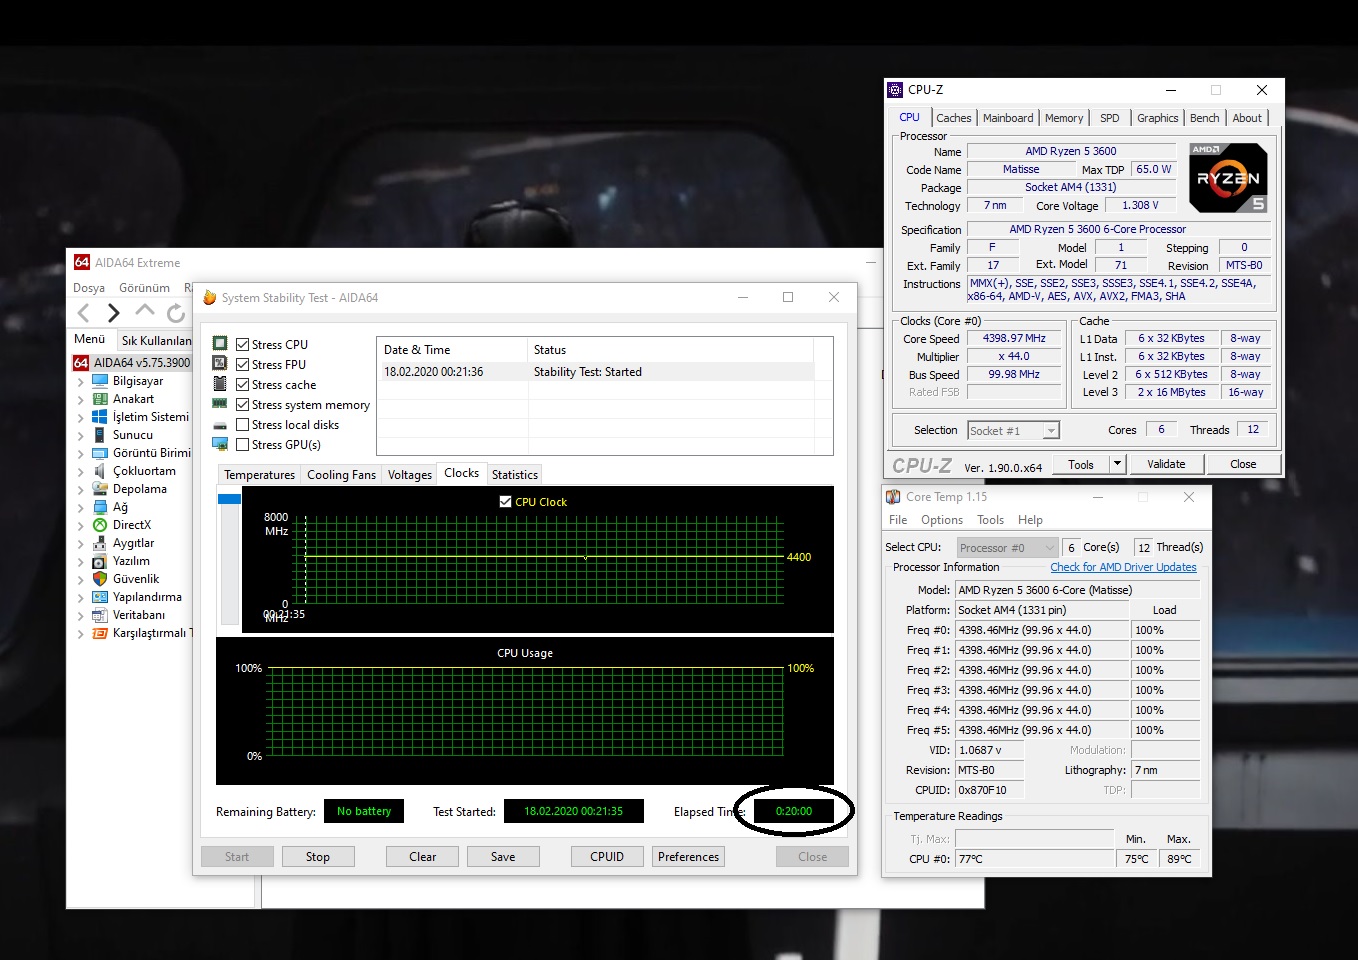Viewport: 1358px width, 960px height.
Task: Click the AIDA64 up arrow toolbar icon
Action: click(145, 311)
